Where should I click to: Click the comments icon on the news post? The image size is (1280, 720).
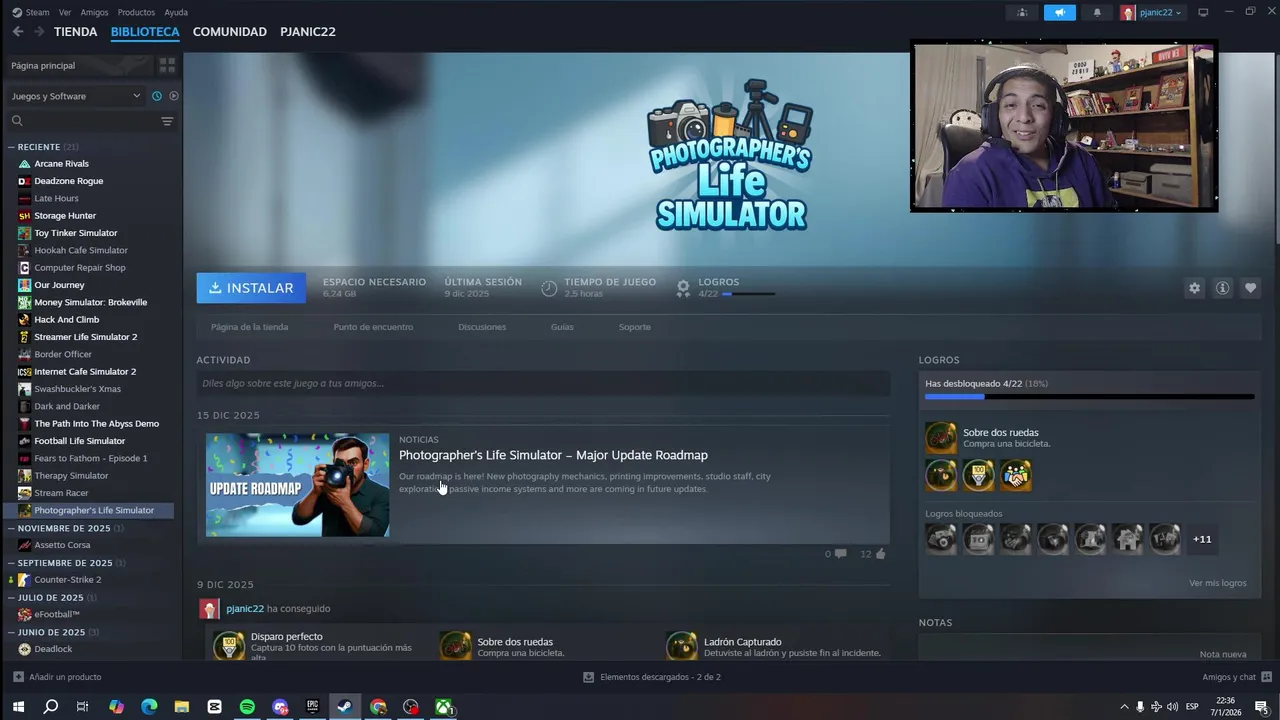[840, 554]
